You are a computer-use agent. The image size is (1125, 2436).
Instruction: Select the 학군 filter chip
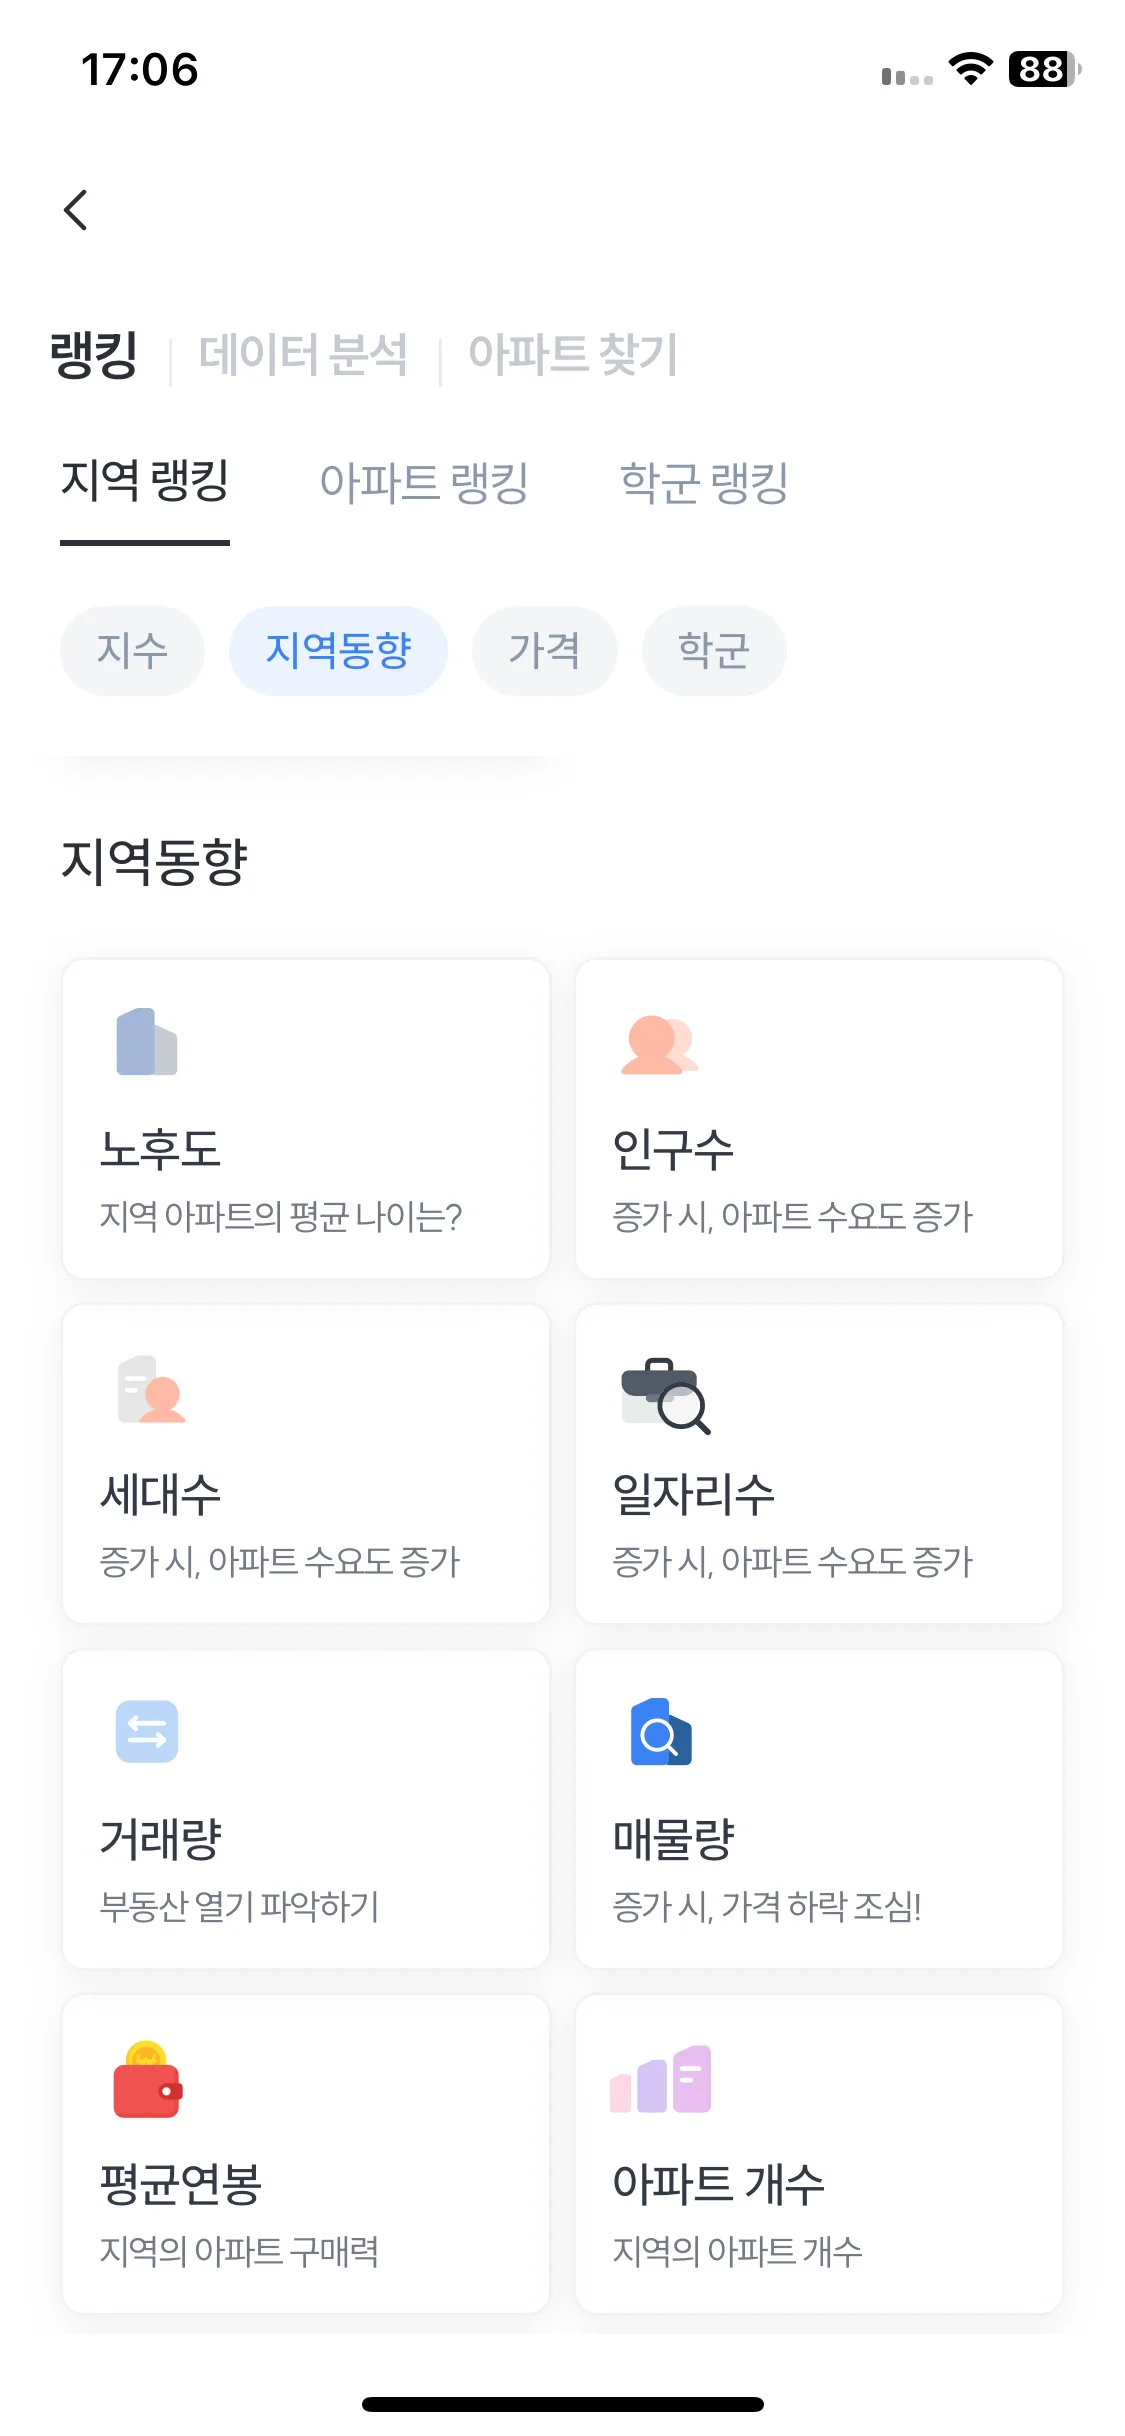714,651
